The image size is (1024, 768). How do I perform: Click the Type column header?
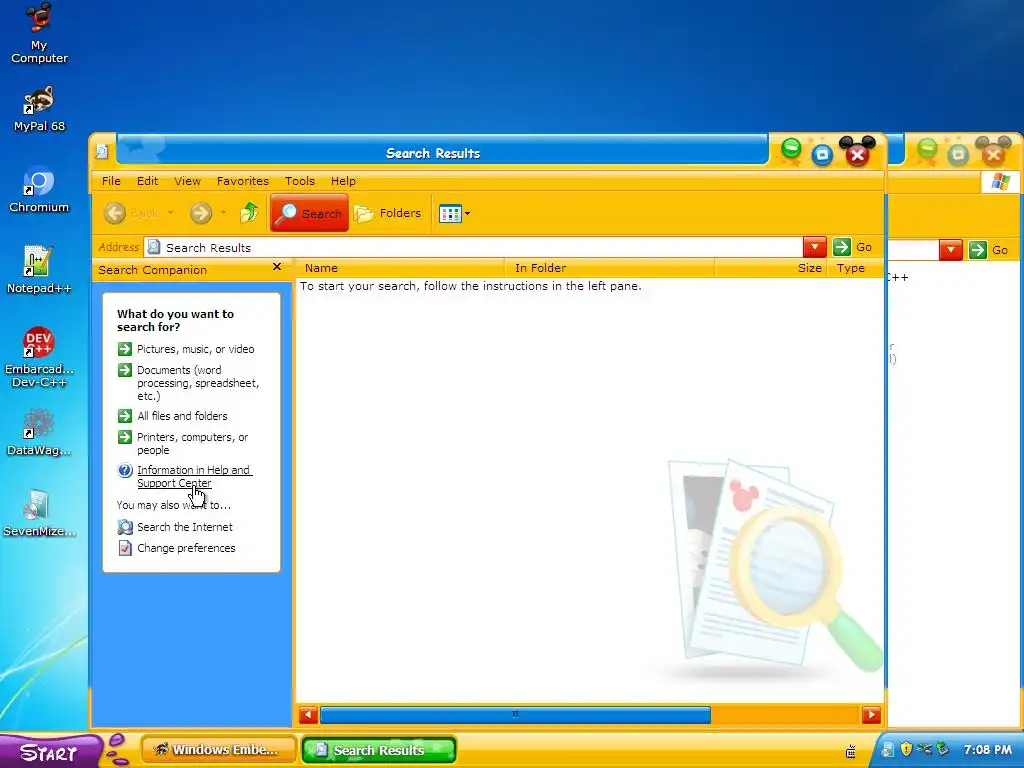click(856, 268)
